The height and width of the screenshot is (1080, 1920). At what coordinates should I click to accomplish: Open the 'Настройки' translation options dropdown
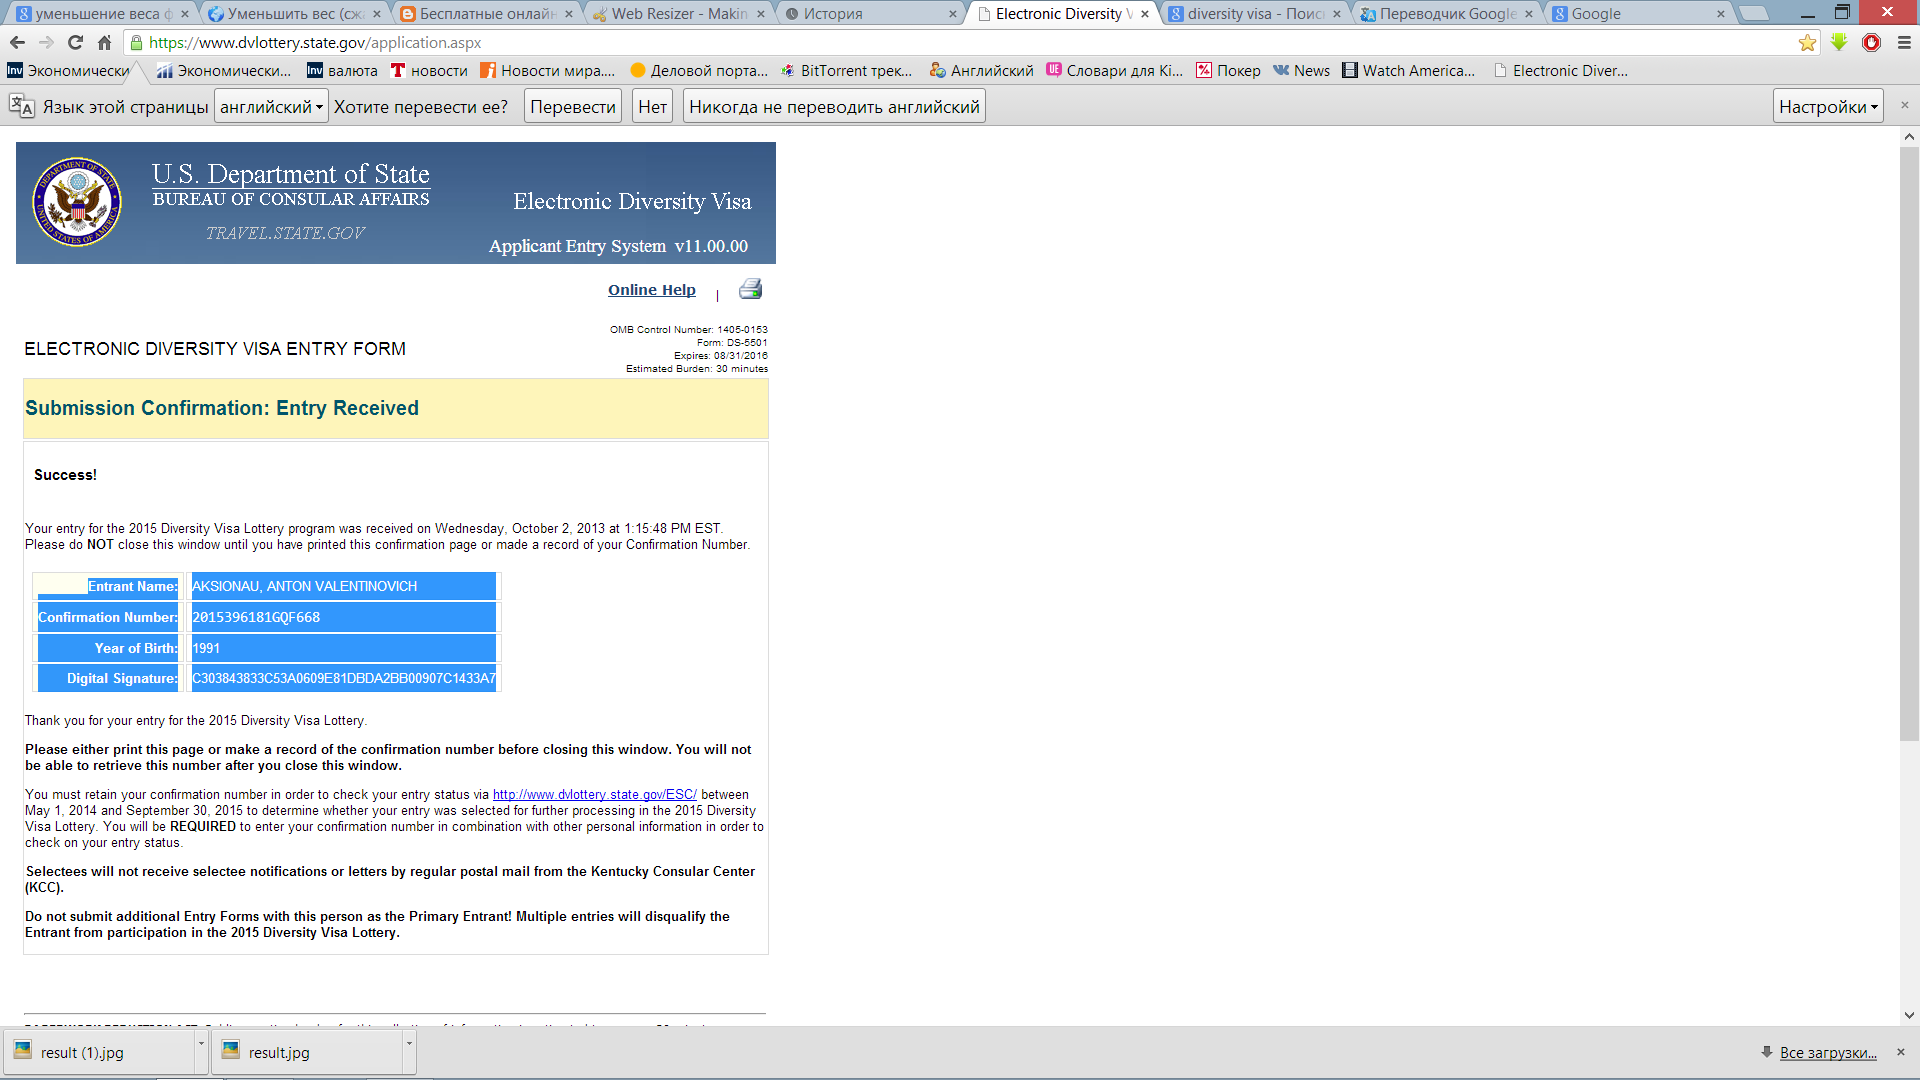1828,106
